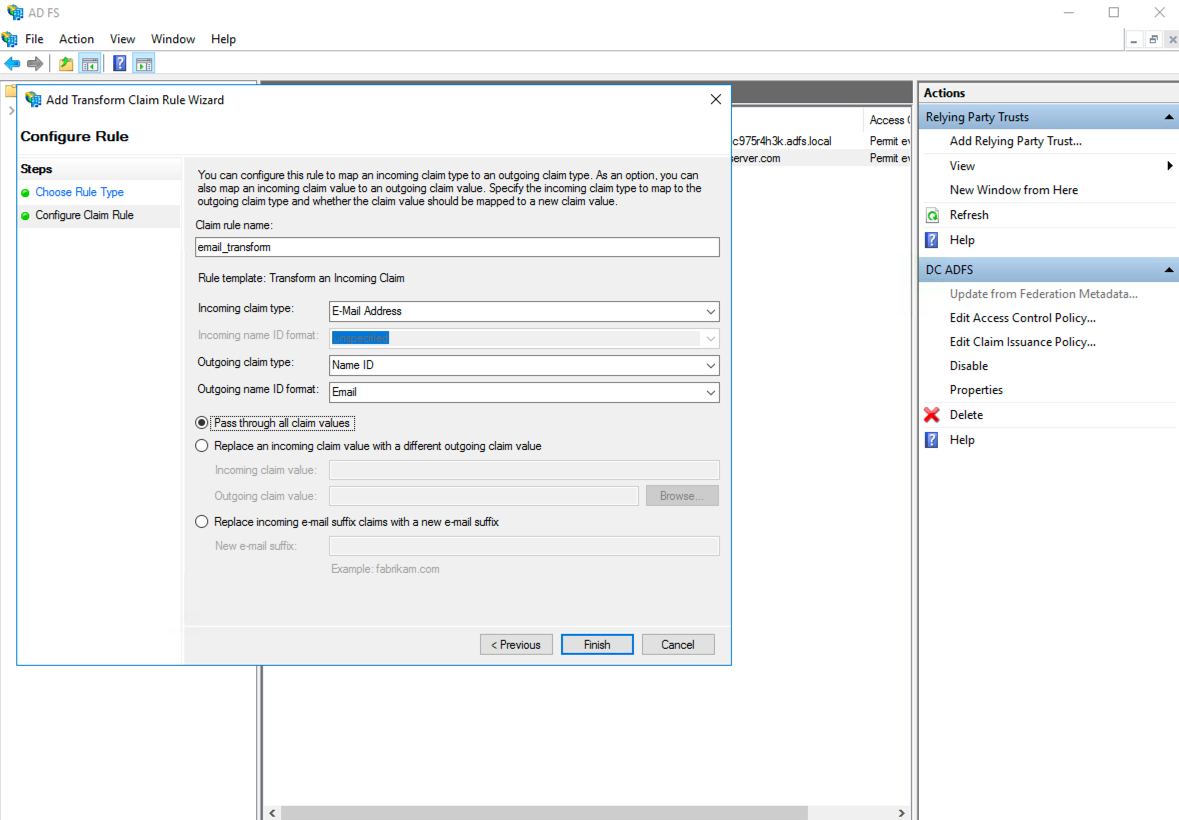Open the Outgoing claim type dropdown
The height and width of the screenshot is (820, 1179).
[x=709, y=365]
